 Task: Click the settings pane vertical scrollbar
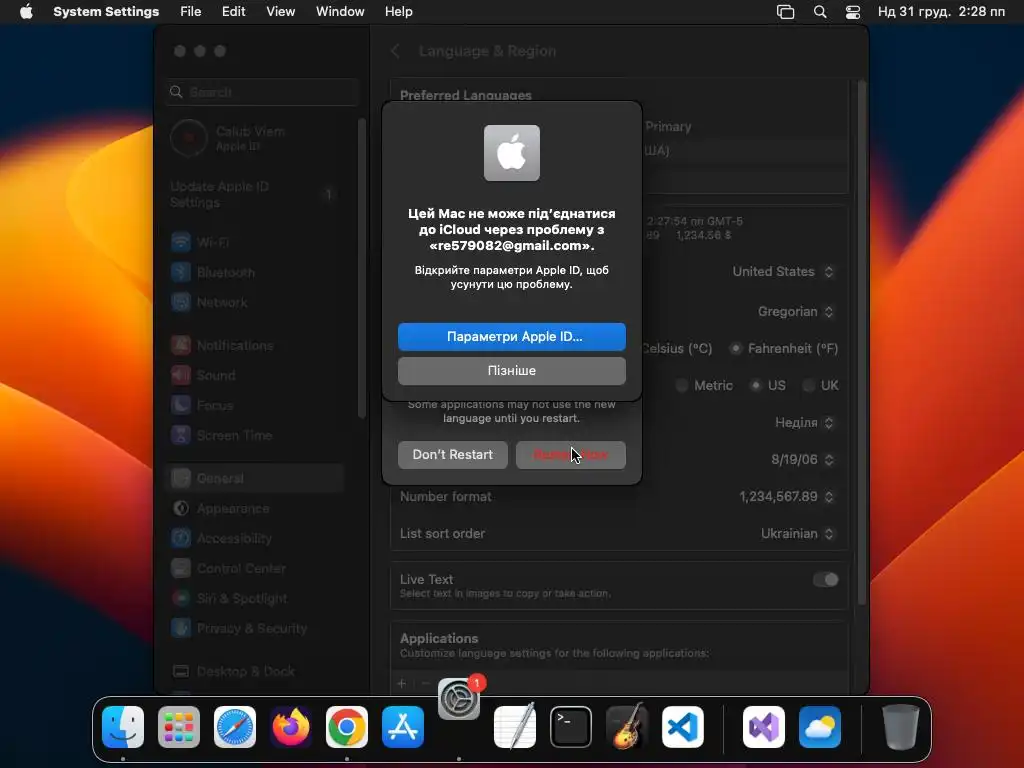861,340
